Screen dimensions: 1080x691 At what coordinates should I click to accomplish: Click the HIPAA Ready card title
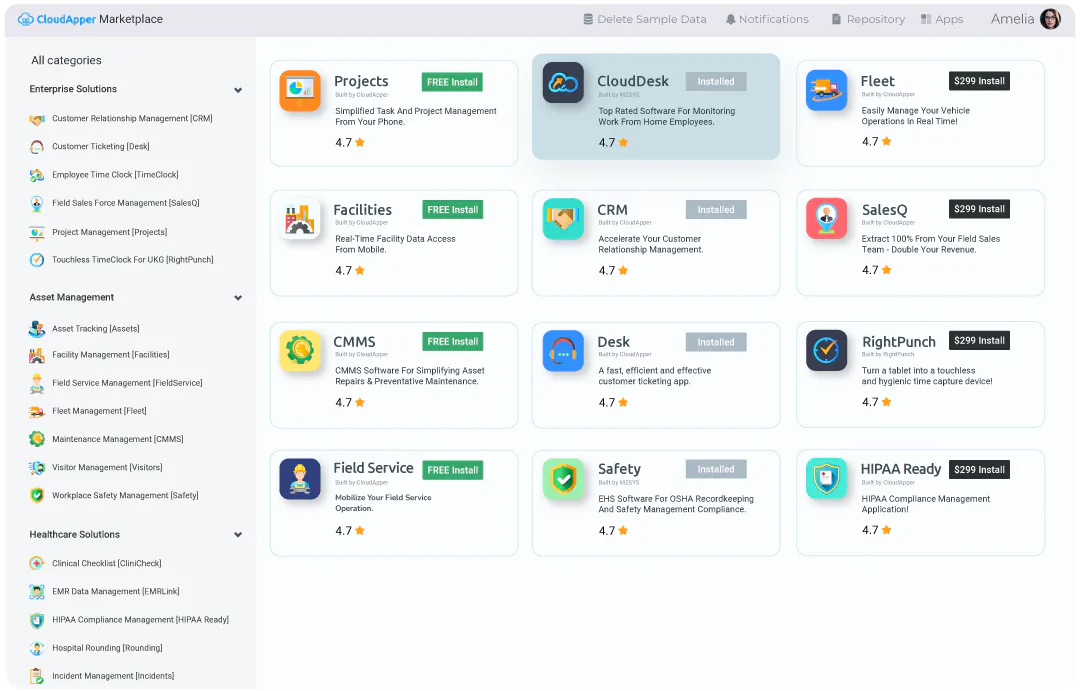900,469
